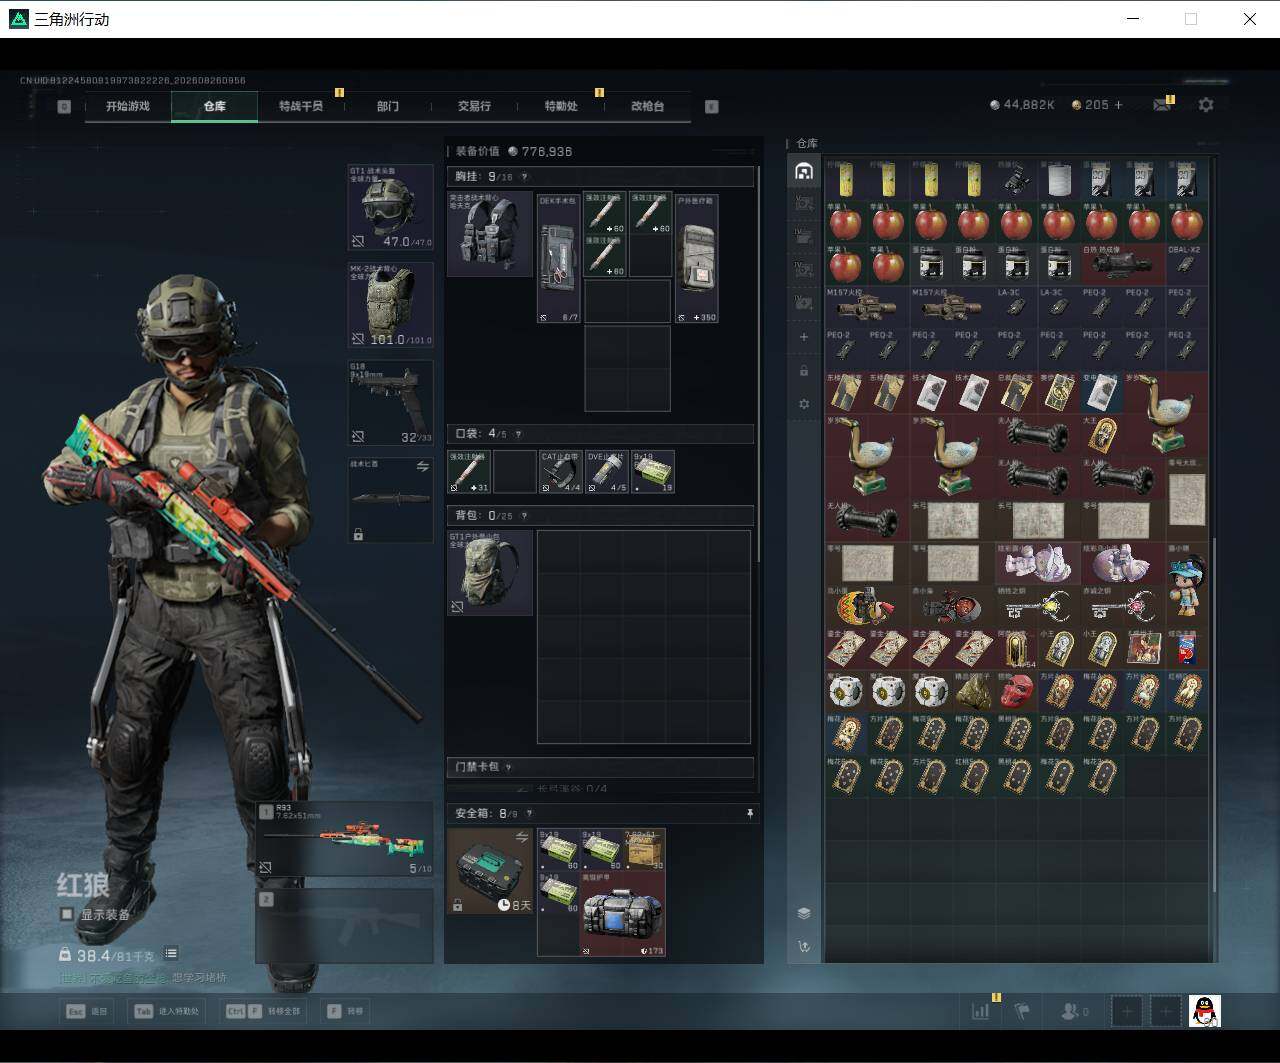Open help icon beside 门禁卡包
Screen dimensions: 1280x1063
pyautogui.click(x=508, y=767)
